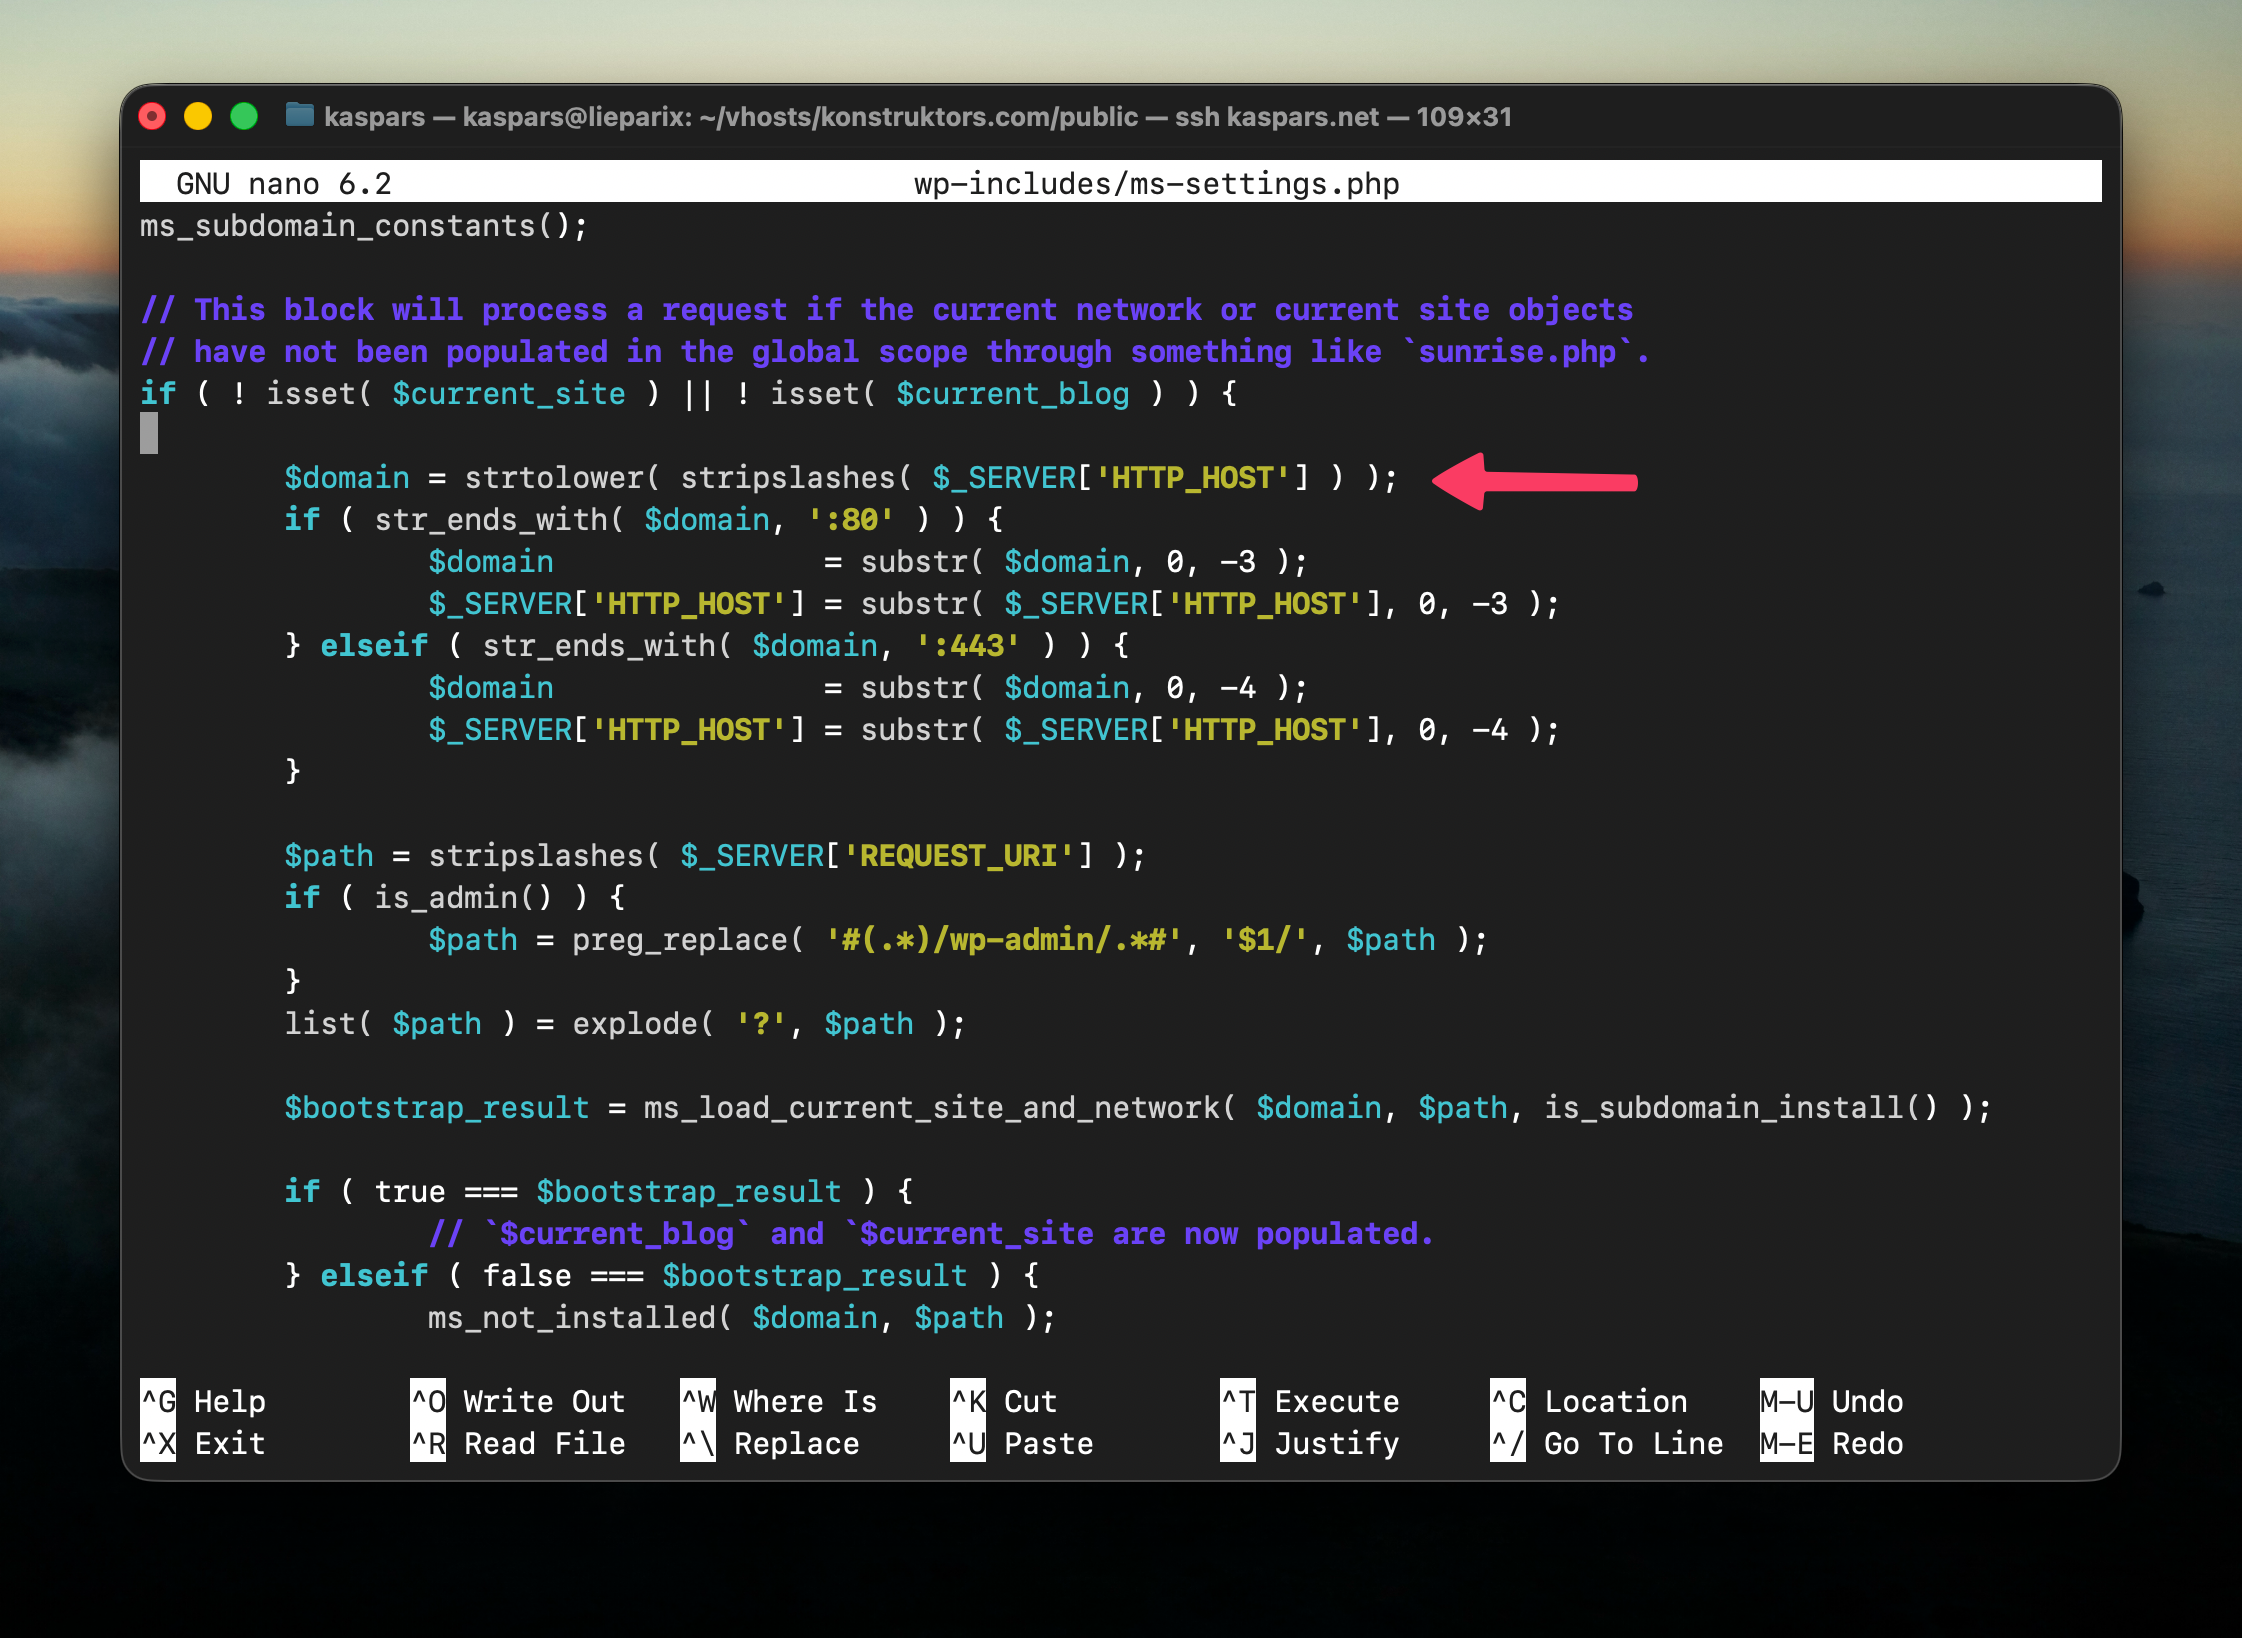
Task: Click the ^T Execute shortcut
Action: coord(1310,1401)
